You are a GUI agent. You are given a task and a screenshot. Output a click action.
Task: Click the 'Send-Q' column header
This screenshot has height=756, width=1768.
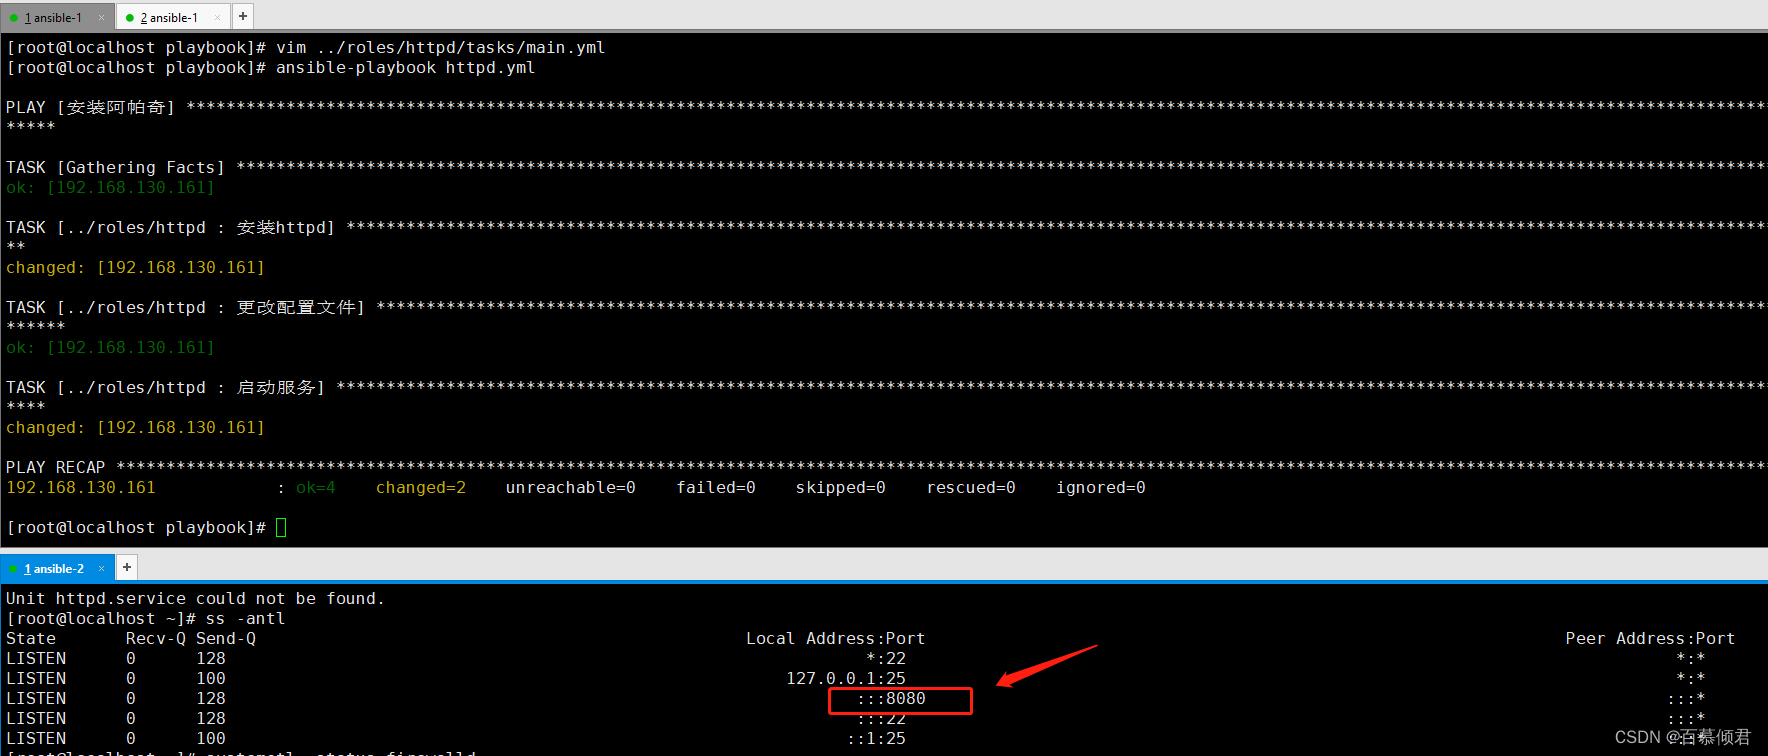click(x=226, y=638)
